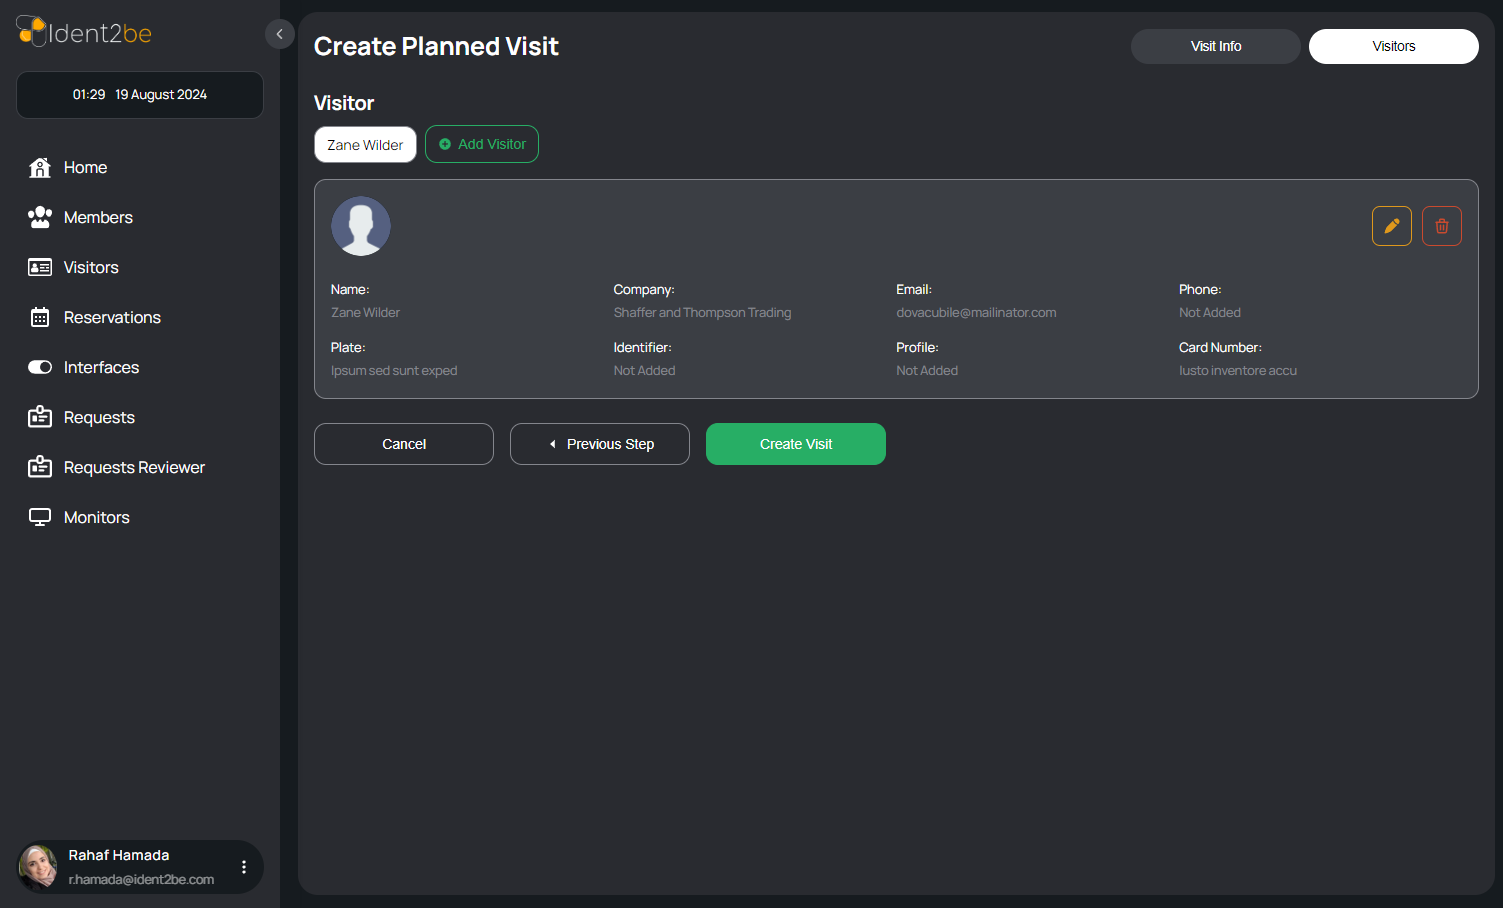This screenshot has width=1503, height=908.
Task: Click the Phone Not Added value
Action: pyautogui.click(x=1210, y=313)
